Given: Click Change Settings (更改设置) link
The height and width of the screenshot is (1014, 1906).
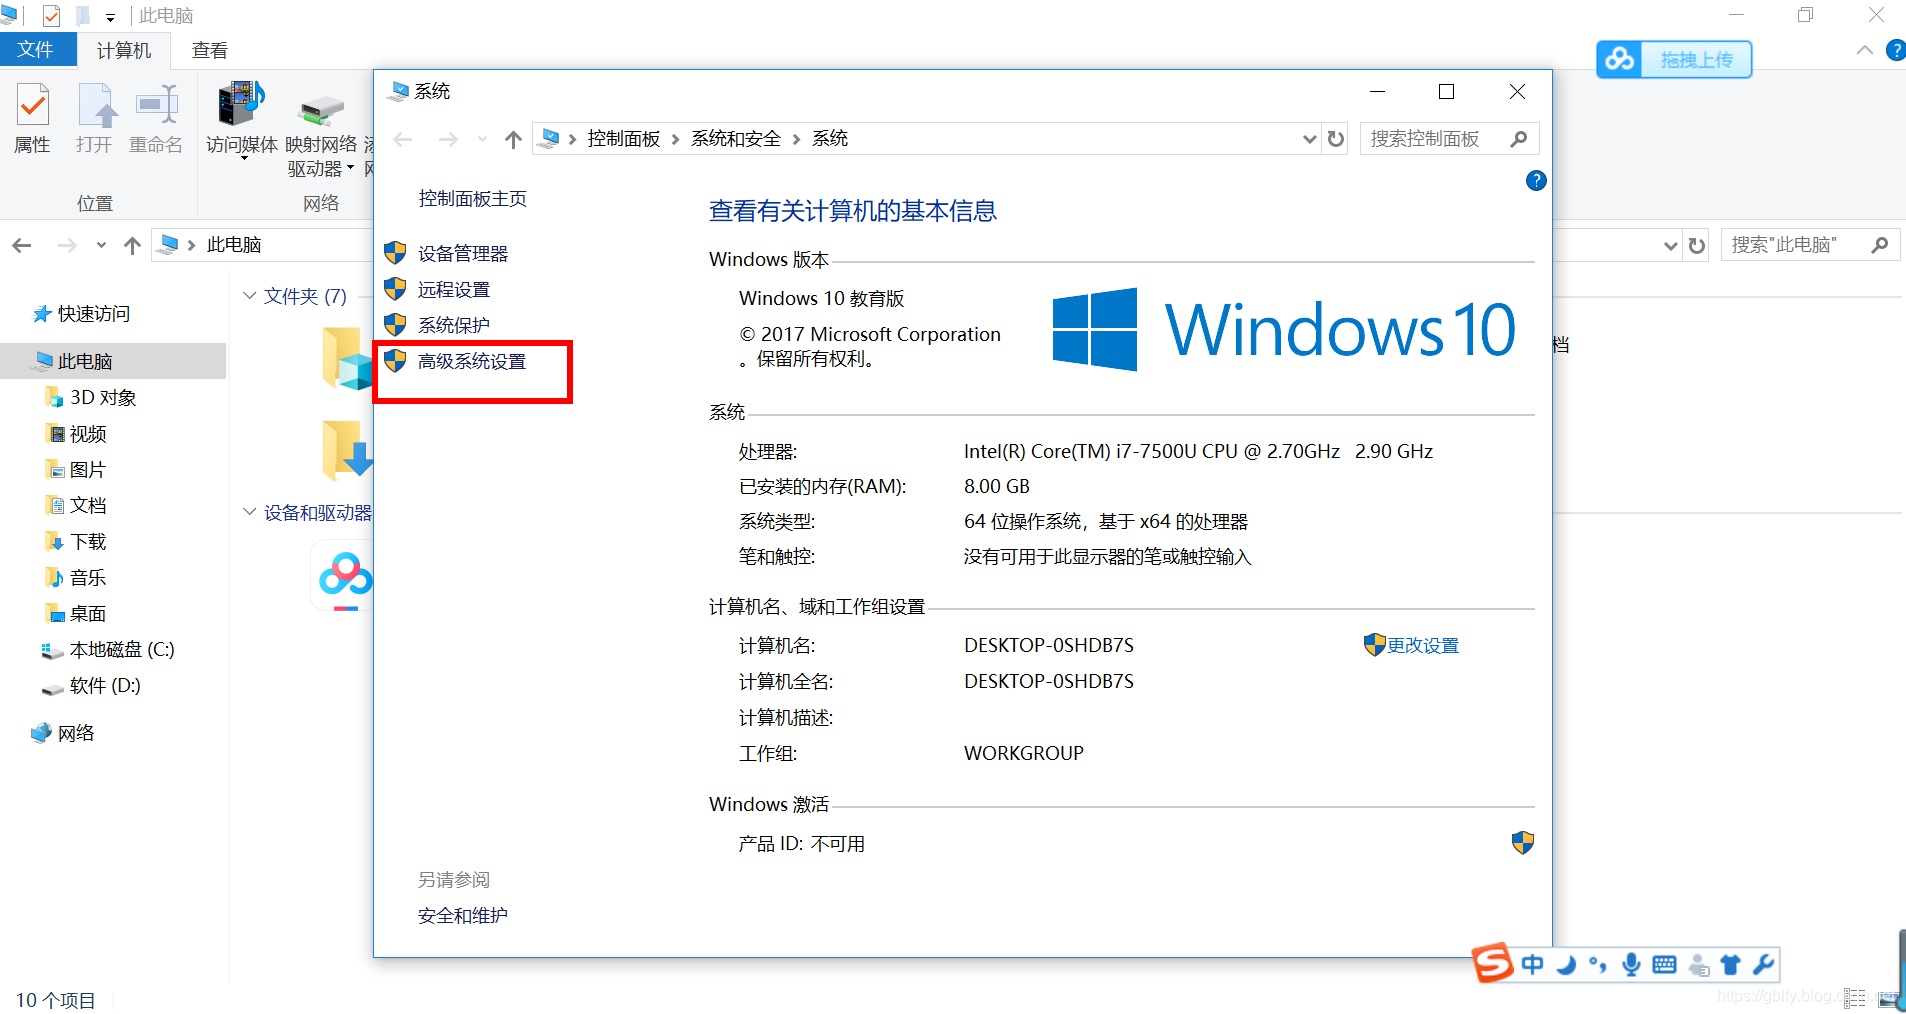Looking at the screenshot, I should [1422, 645].
